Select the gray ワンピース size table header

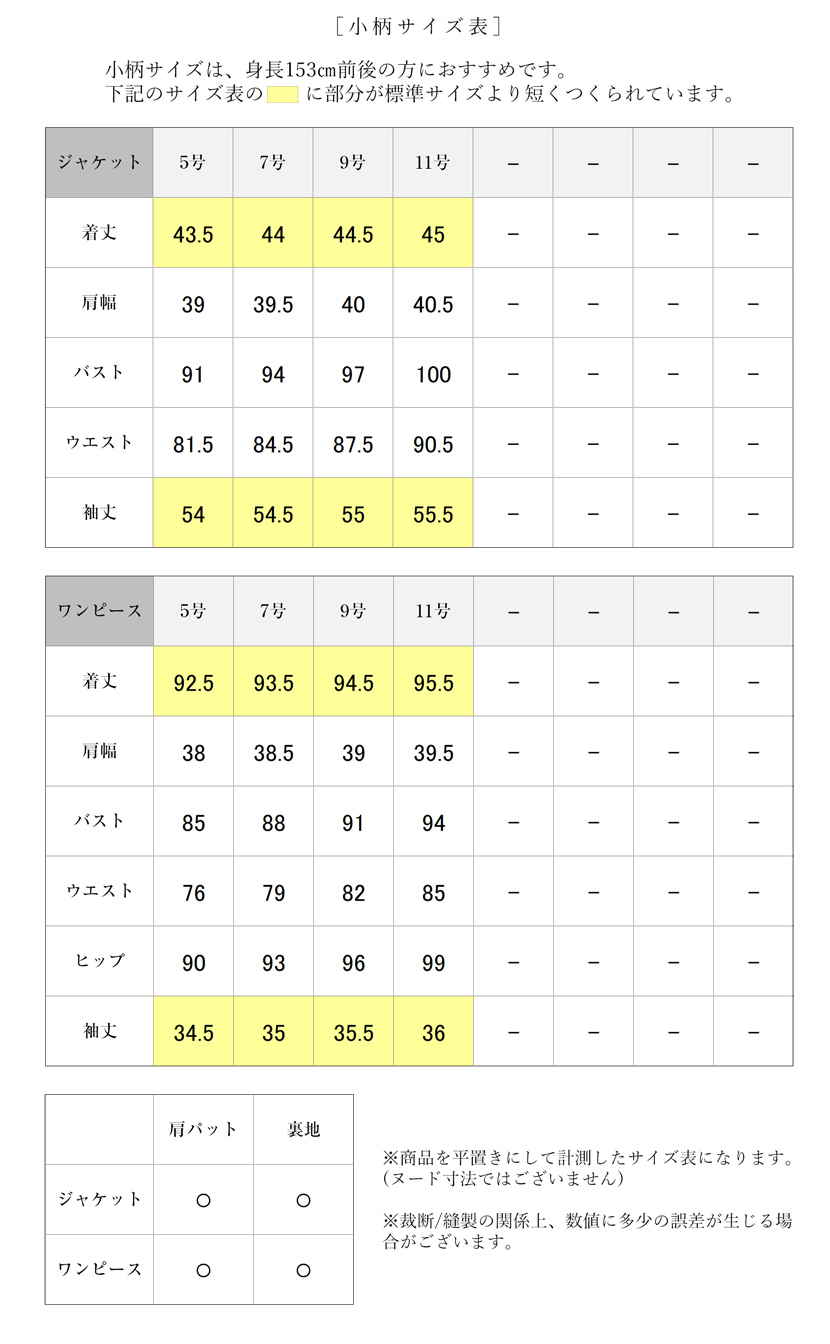pyautogui.click(x=99, y=612)
